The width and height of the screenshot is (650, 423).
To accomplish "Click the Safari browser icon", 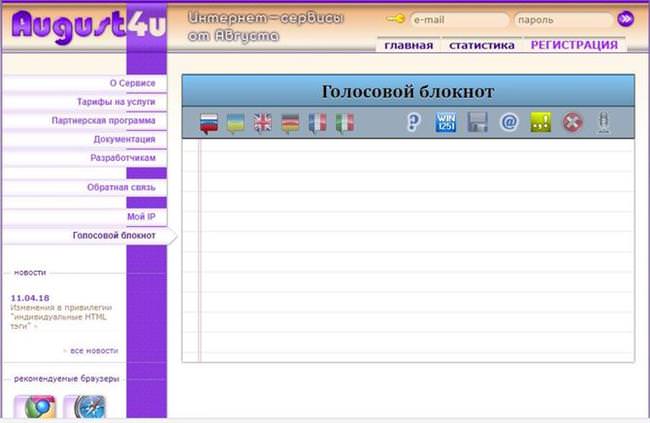I will click(86, 407).
